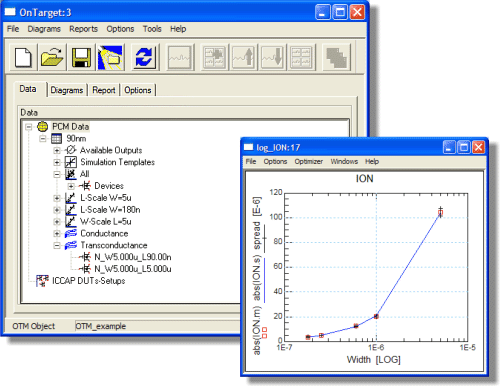Expand the Available Outputs node

[x=57, y=150]
